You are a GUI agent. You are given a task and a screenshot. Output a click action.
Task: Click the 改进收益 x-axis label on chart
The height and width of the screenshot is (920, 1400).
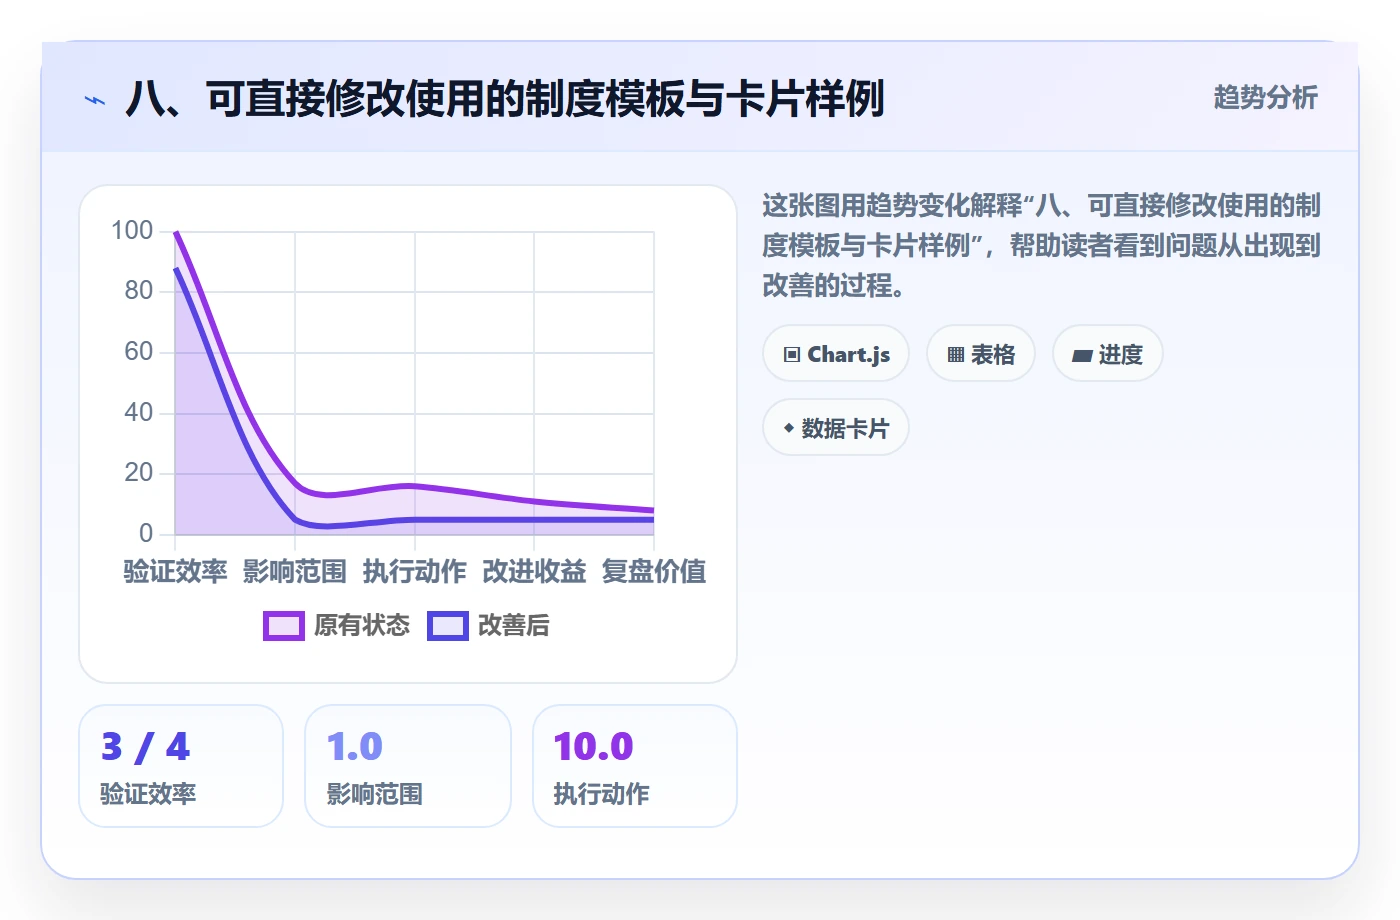[x=534, y=572]
